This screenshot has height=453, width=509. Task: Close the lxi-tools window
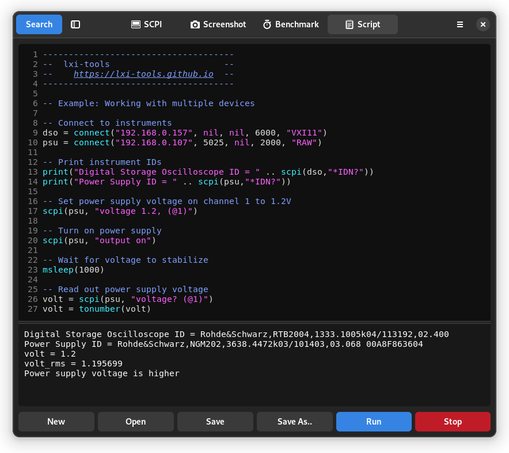(483, 24)
